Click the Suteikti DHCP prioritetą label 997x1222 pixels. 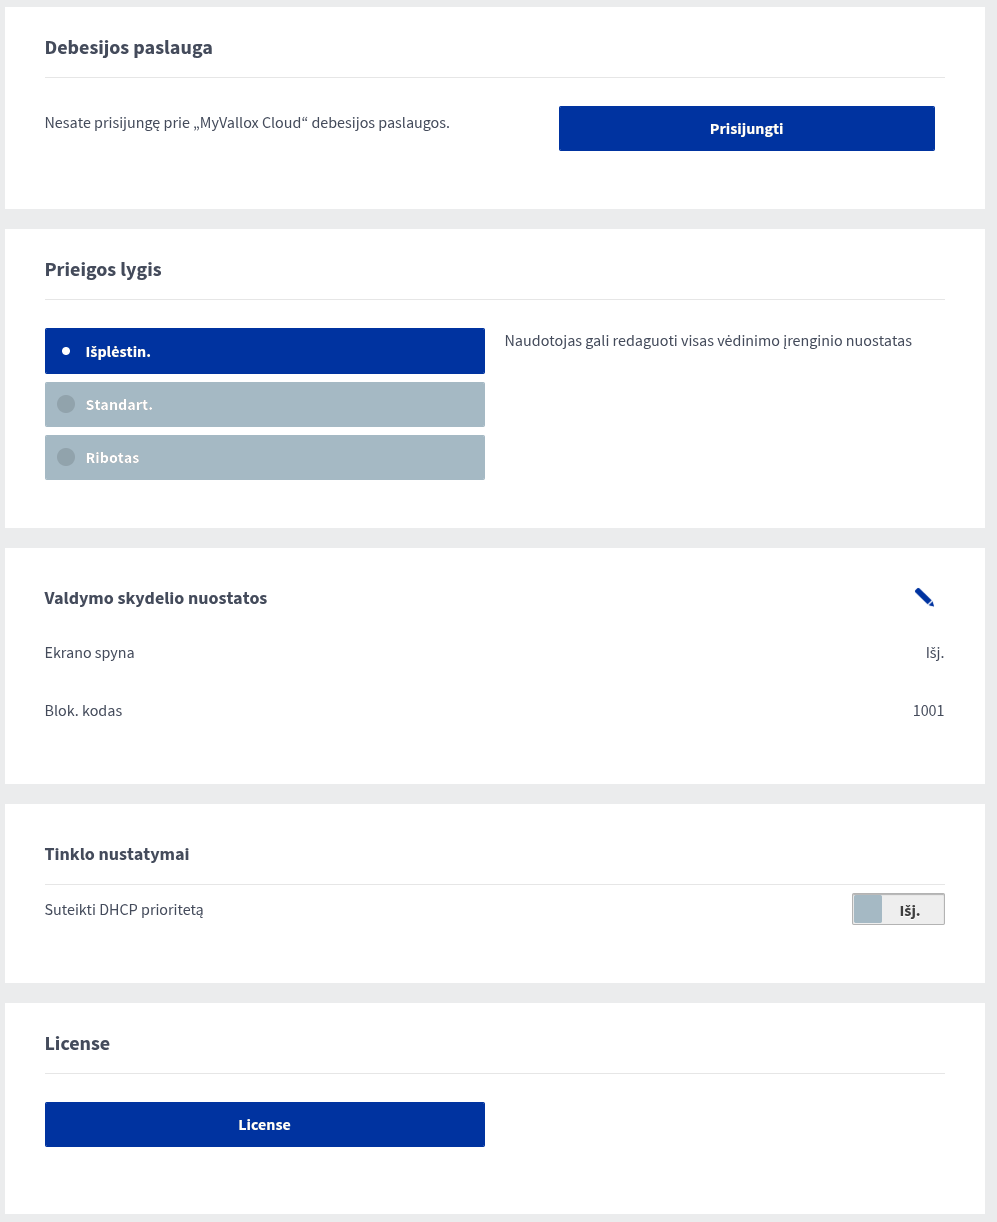(124, 910)
